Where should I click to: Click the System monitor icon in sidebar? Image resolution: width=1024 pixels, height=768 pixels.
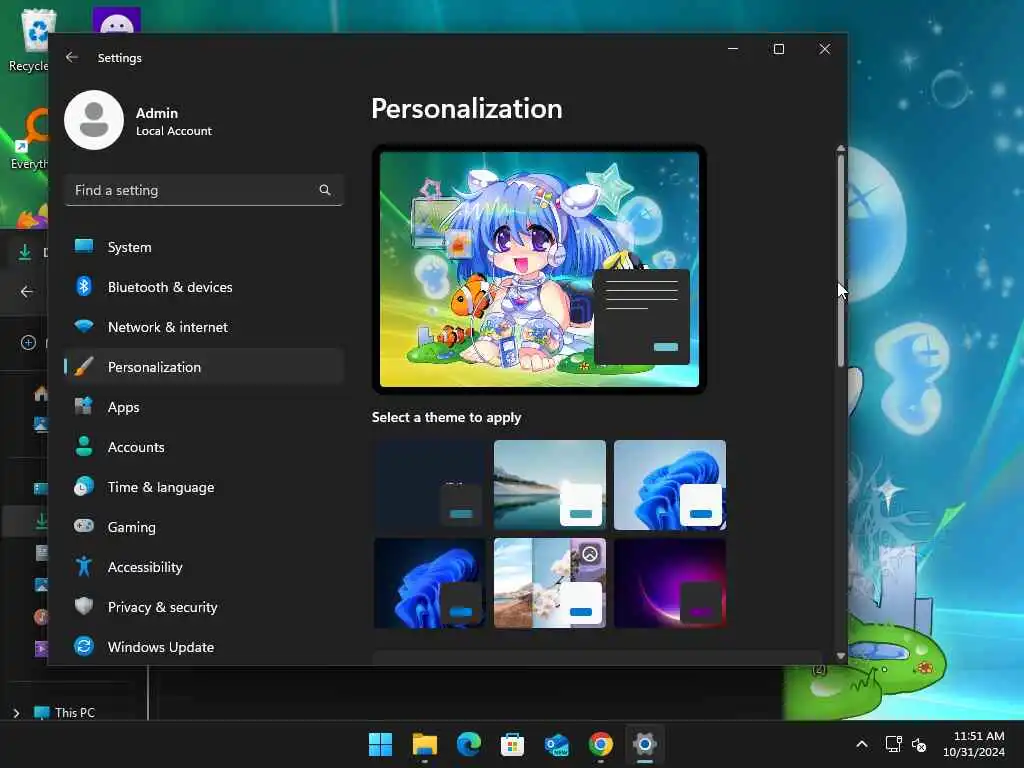pos(84,246)
